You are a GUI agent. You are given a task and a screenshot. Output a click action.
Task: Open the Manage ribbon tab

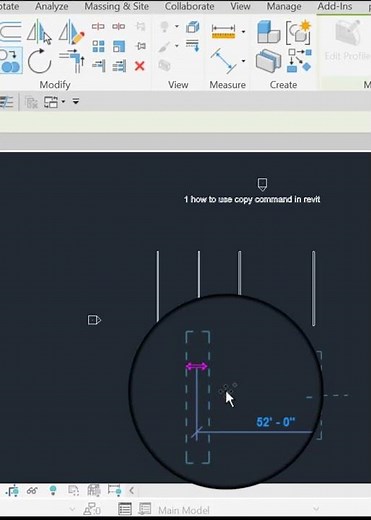click(284, 6)
